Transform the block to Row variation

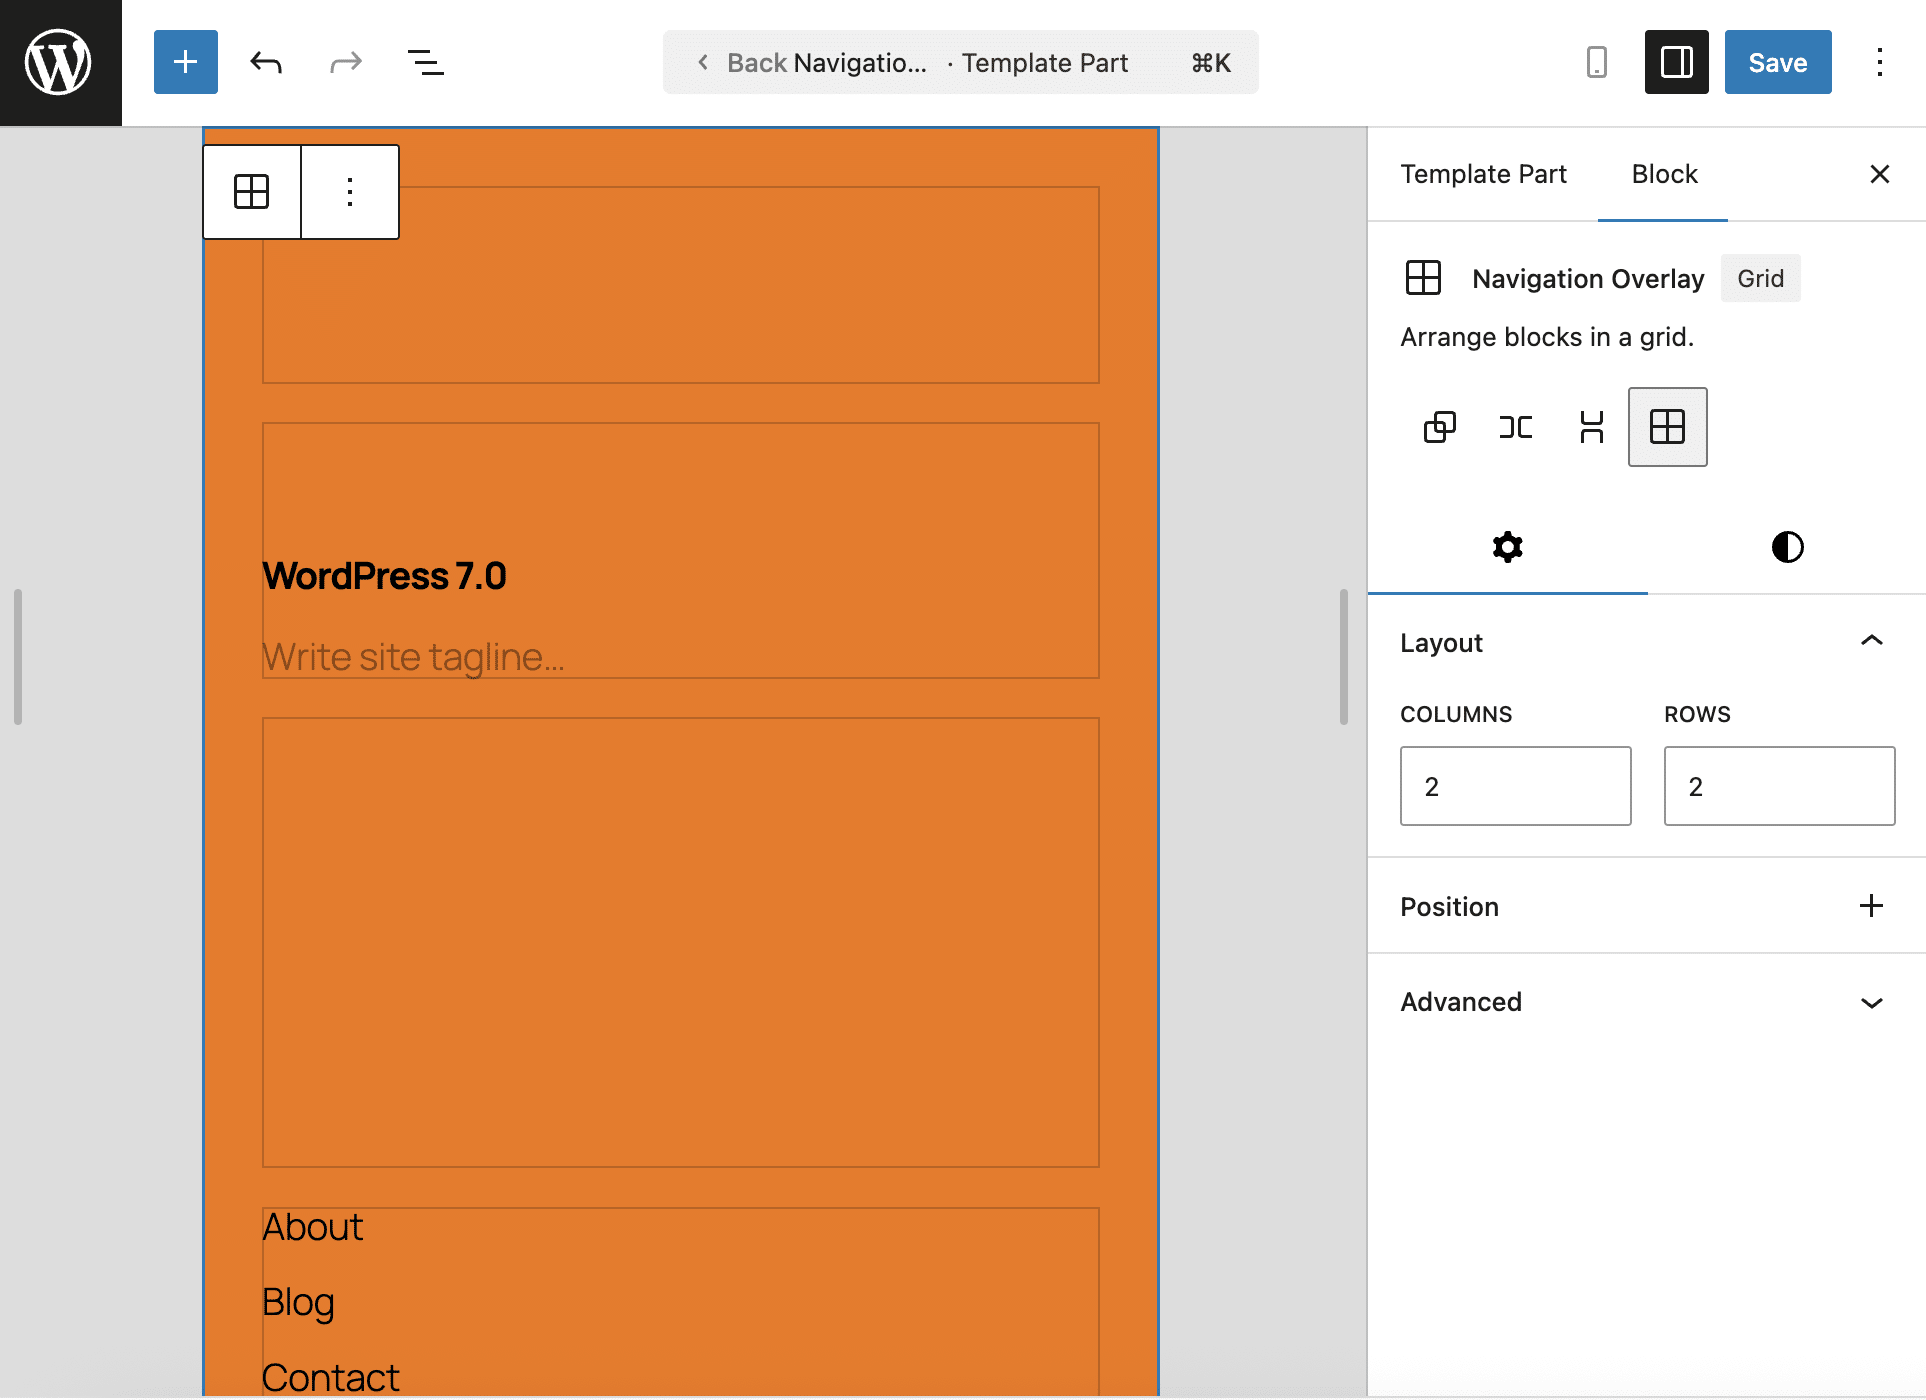[1515, 427]
